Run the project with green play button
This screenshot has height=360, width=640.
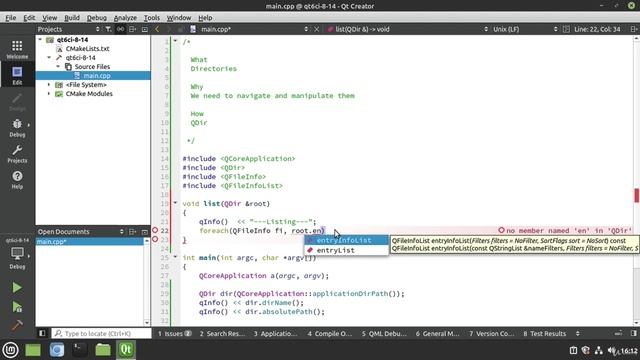[x=17, y=287]
